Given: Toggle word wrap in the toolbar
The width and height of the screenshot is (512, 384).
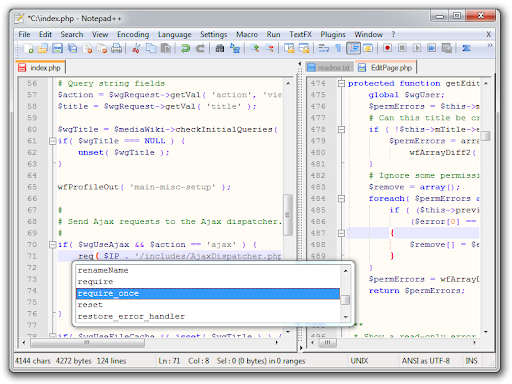Looking at the screenshot, I should (323, 49).
